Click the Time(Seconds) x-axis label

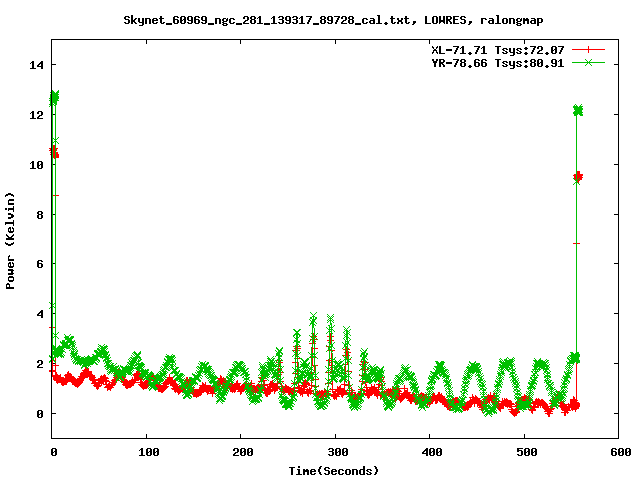(x=333, y=470)
